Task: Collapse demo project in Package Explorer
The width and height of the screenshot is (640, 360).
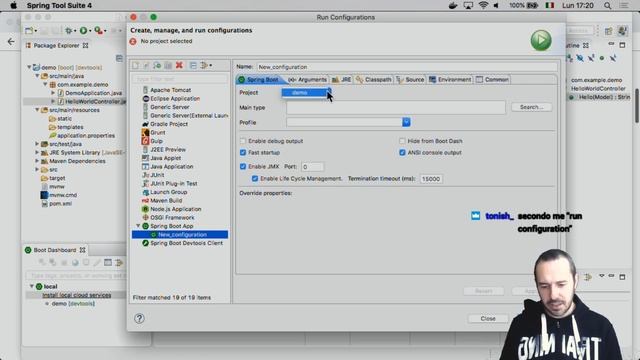Action: 29,67
